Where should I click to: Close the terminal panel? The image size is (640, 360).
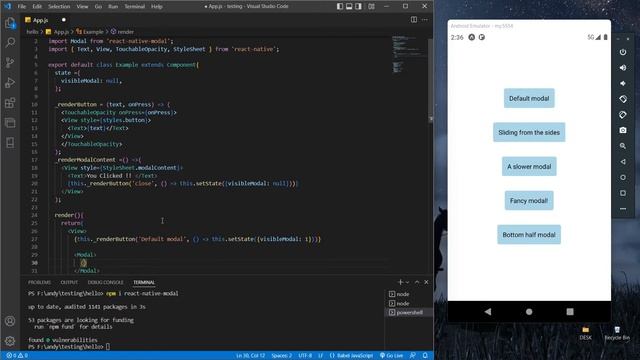click(x=426, y=282)
